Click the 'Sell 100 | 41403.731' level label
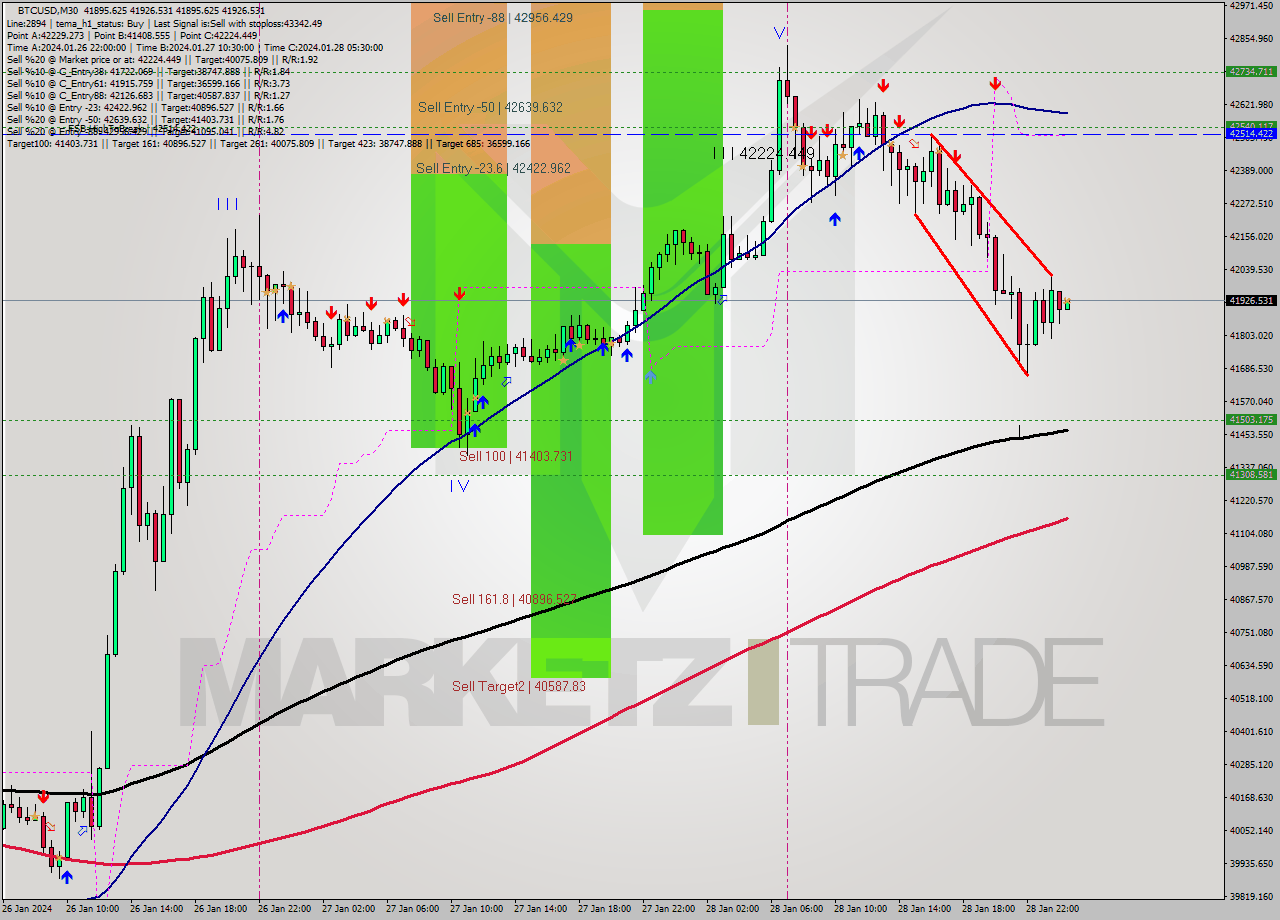Image resolution: width=1280 pixels, height=920 pixels. click(x=516, y=456)
